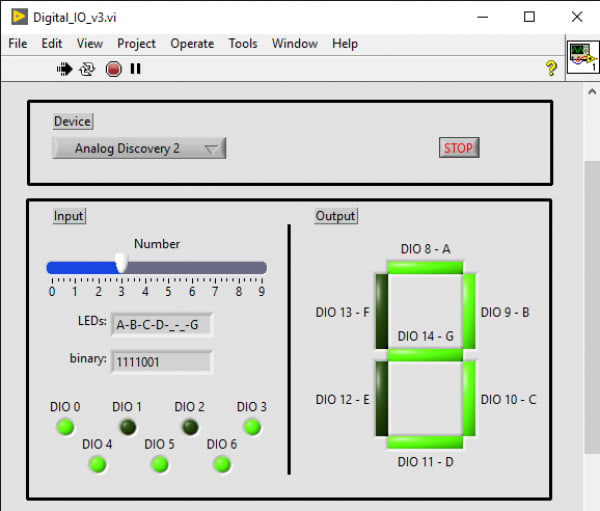Screen dimensions: 600x511
Task: Click the DIO 14 - G label
Action: (x=425, y=336)
